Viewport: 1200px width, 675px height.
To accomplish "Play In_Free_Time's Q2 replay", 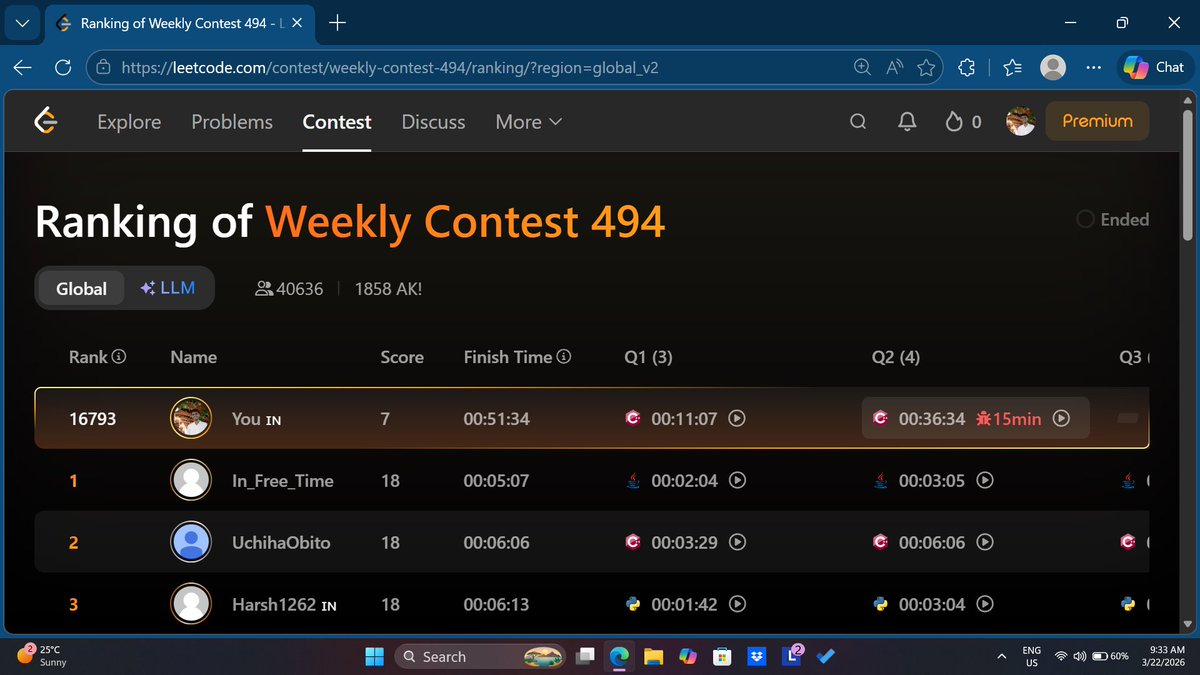I will click(x=985, y=481).
